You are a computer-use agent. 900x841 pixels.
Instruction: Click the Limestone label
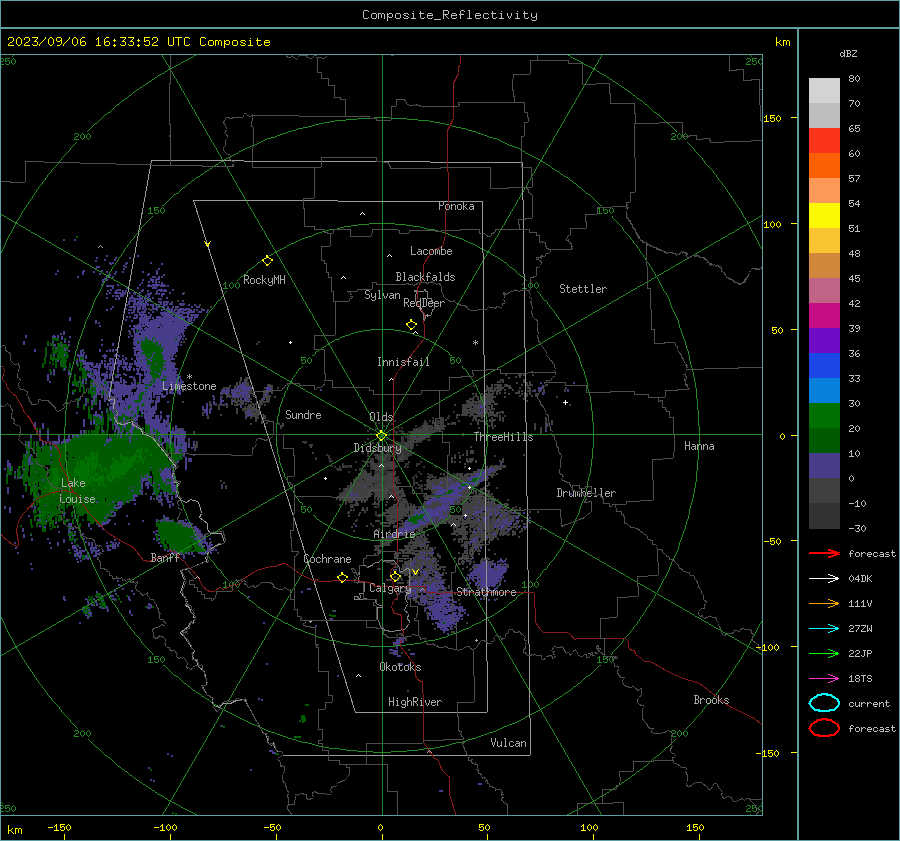point(189,386)
